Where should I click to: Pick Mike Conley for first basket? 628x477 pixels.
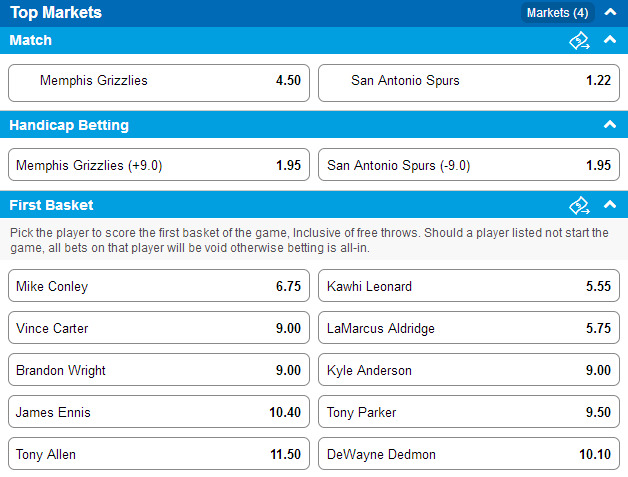click(x=159, y=286)
